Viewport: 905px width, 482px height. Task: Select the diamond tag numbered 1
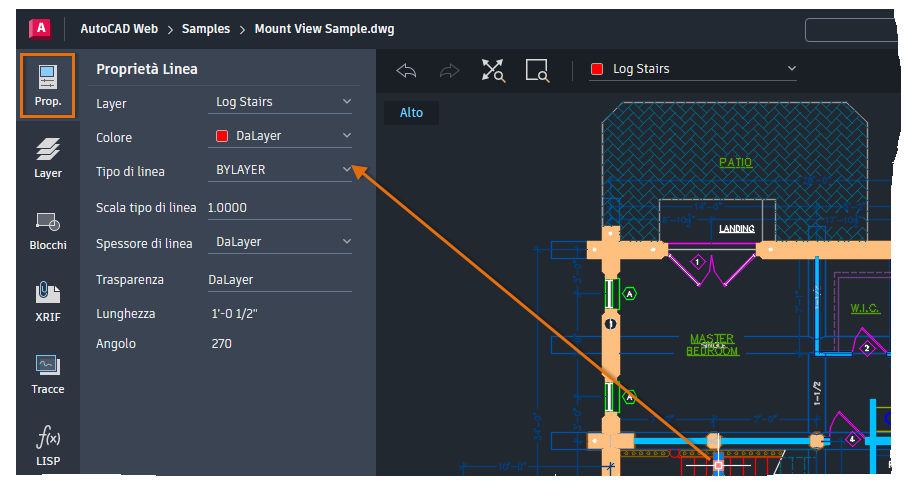pos(697,263)
